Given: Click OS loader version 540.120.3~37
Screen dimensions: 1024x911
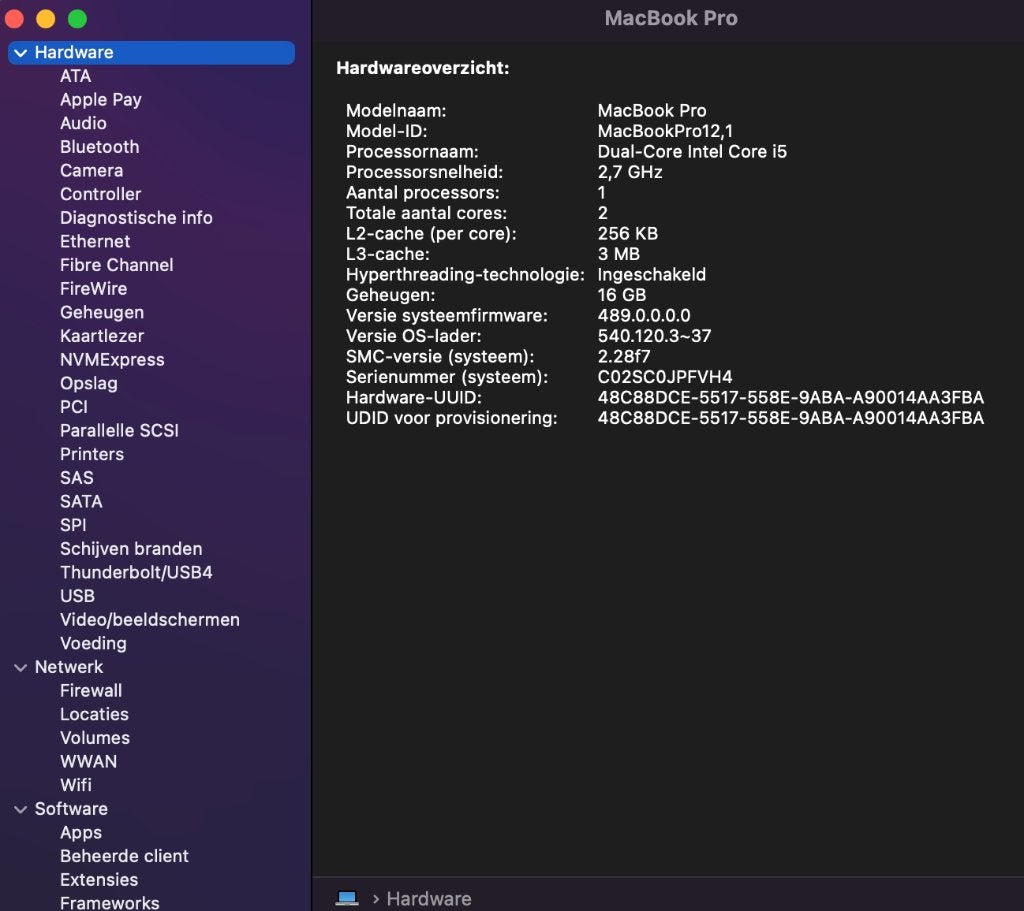Looking at the screenshot, I should pyautogui.click(x=654, y=336).
